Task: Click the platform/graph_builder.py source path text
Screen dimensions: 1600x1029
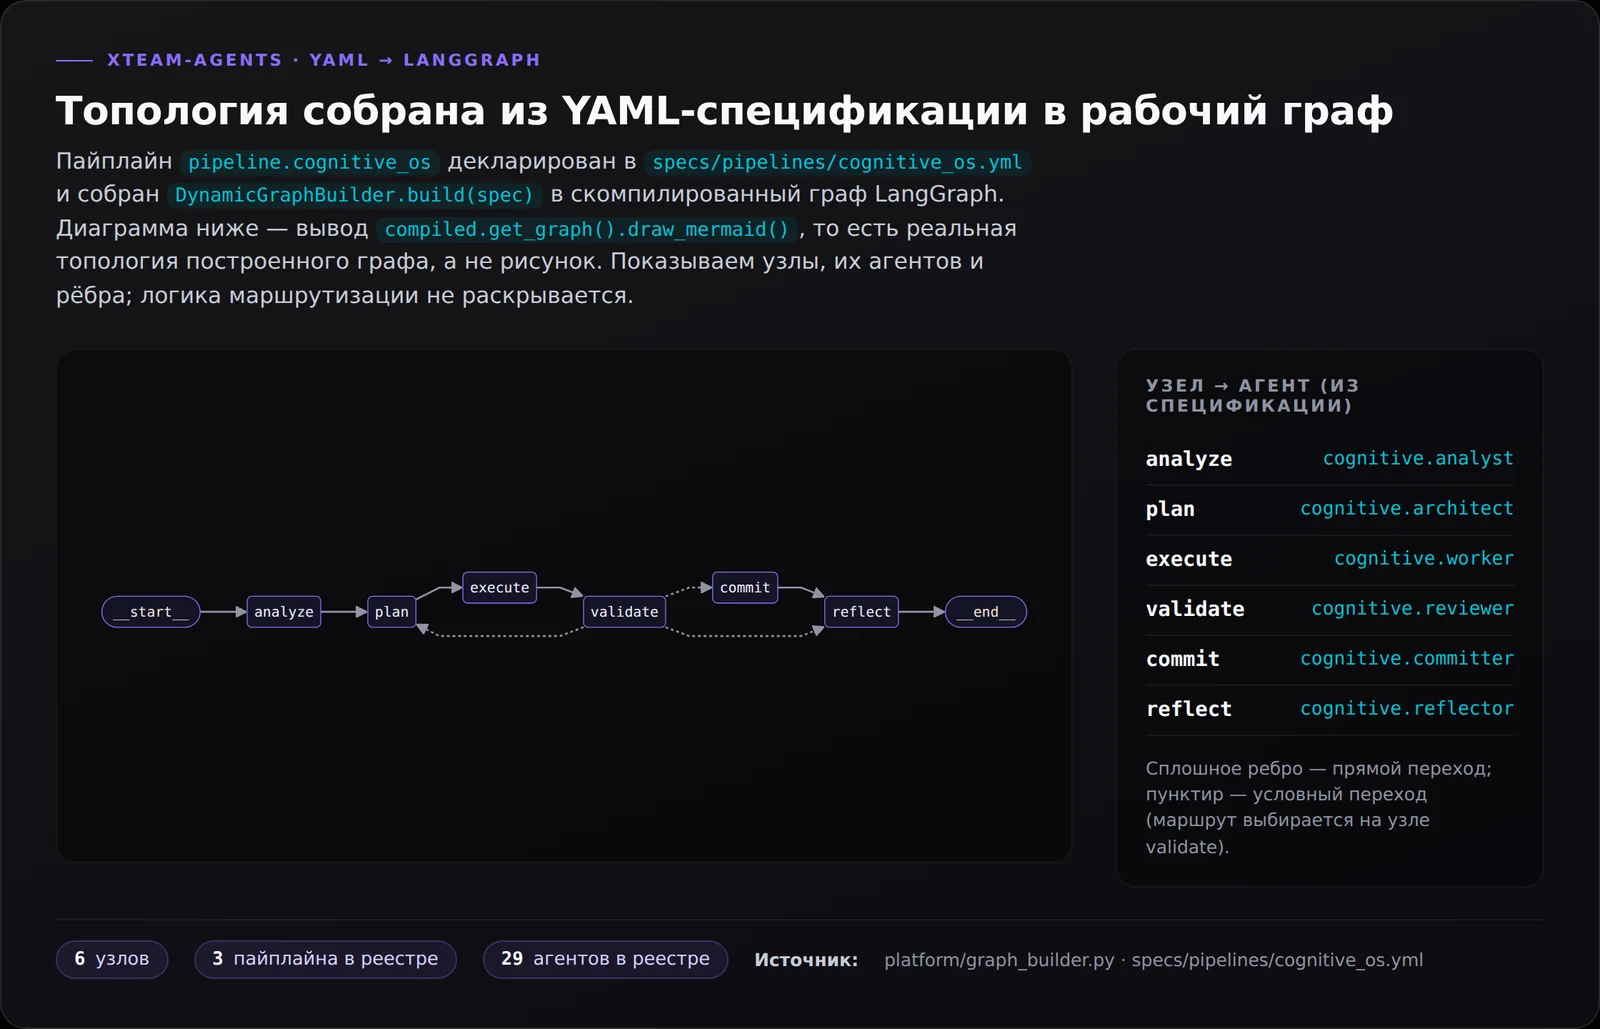Action: point(999,960)
